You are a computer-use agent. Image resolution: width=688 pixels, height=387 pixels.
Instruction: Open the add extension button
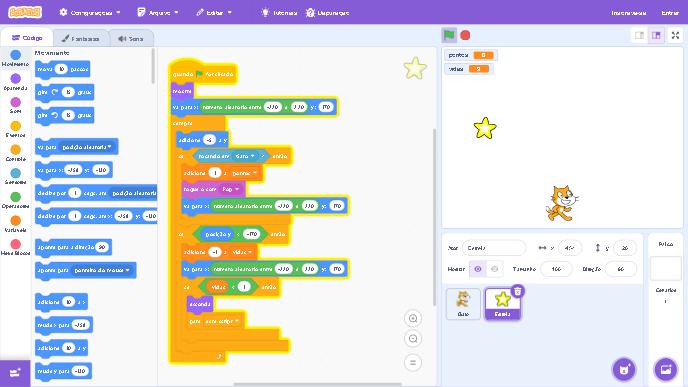coord(15,373)
